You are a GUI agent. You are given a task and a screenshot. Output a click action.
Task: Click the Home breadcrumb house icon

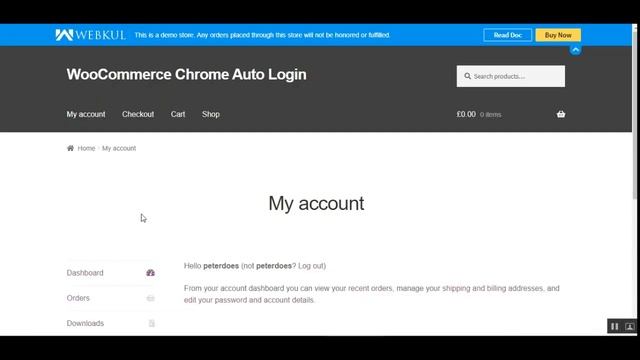(x=70, y=148)
